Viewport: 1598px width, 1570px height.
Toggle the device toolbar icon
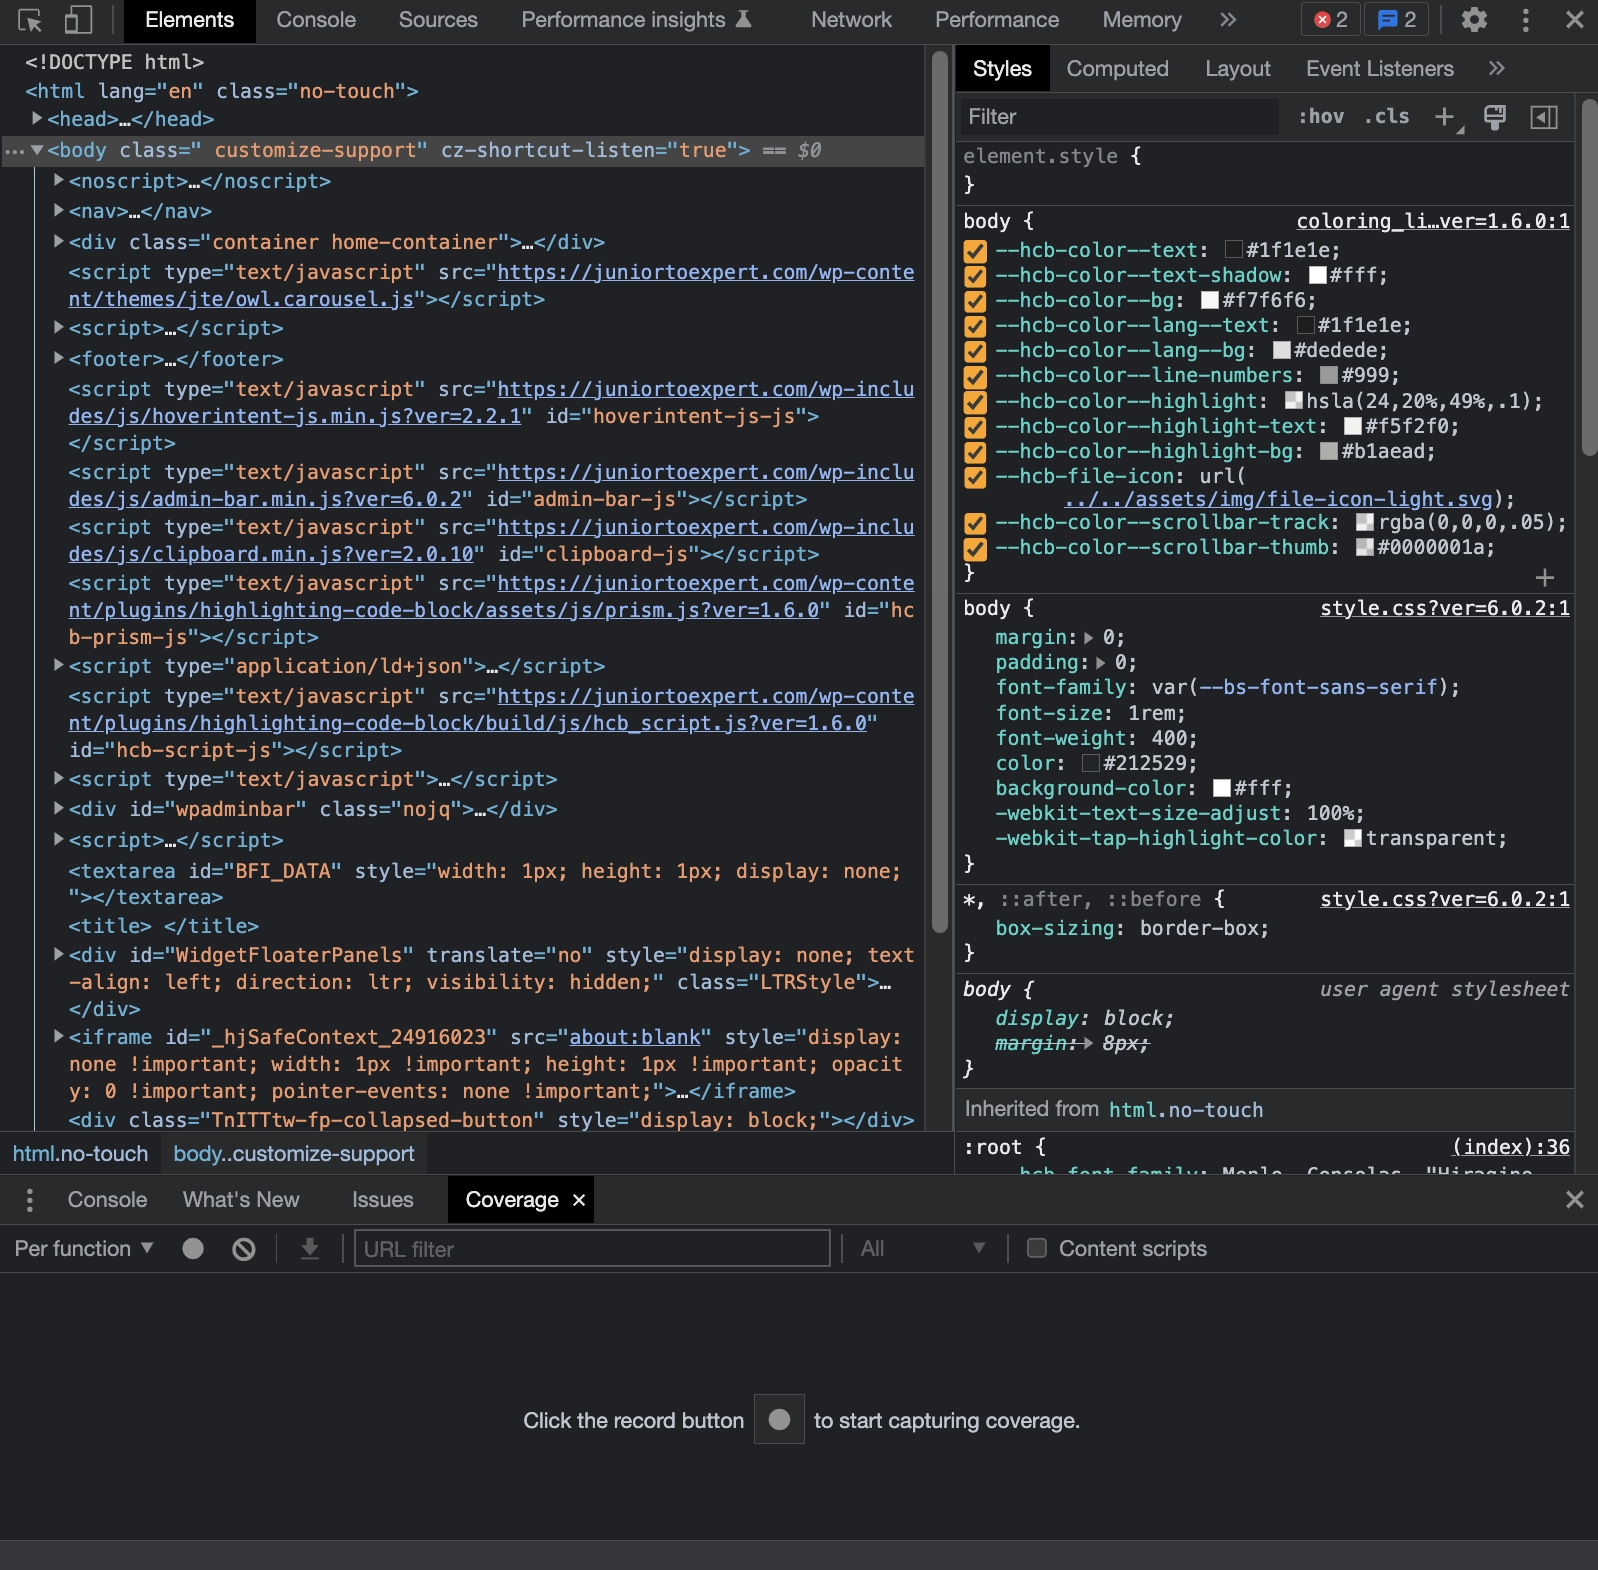click(x=78, y=20)
